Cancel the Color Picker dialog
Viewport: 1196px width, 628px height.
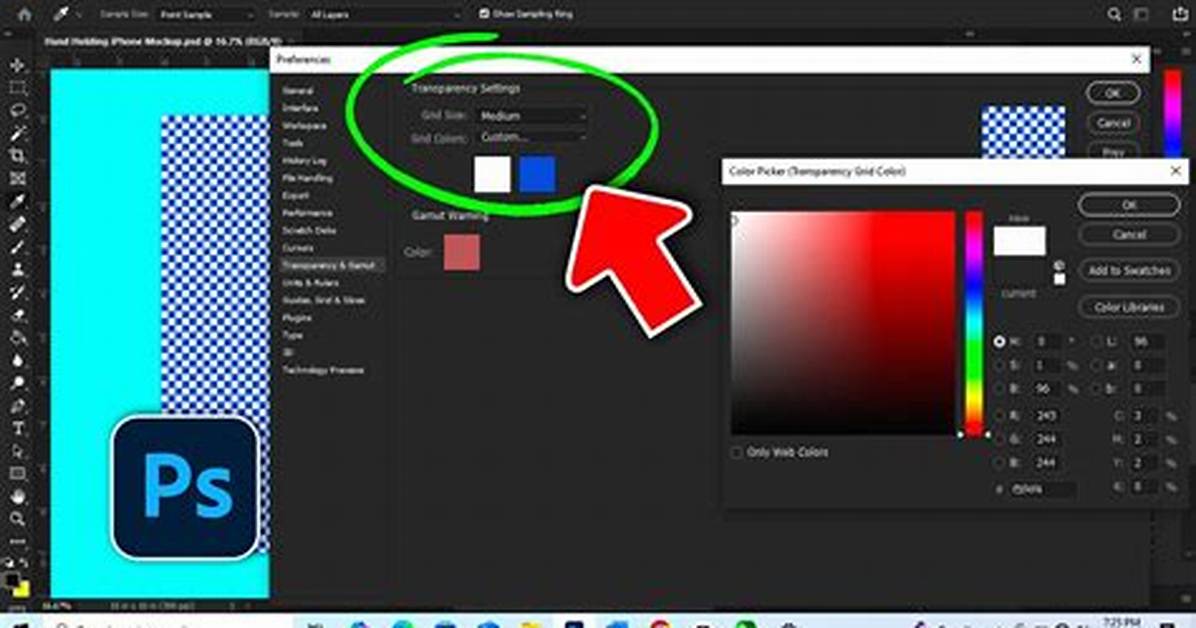click(1129, 235)
